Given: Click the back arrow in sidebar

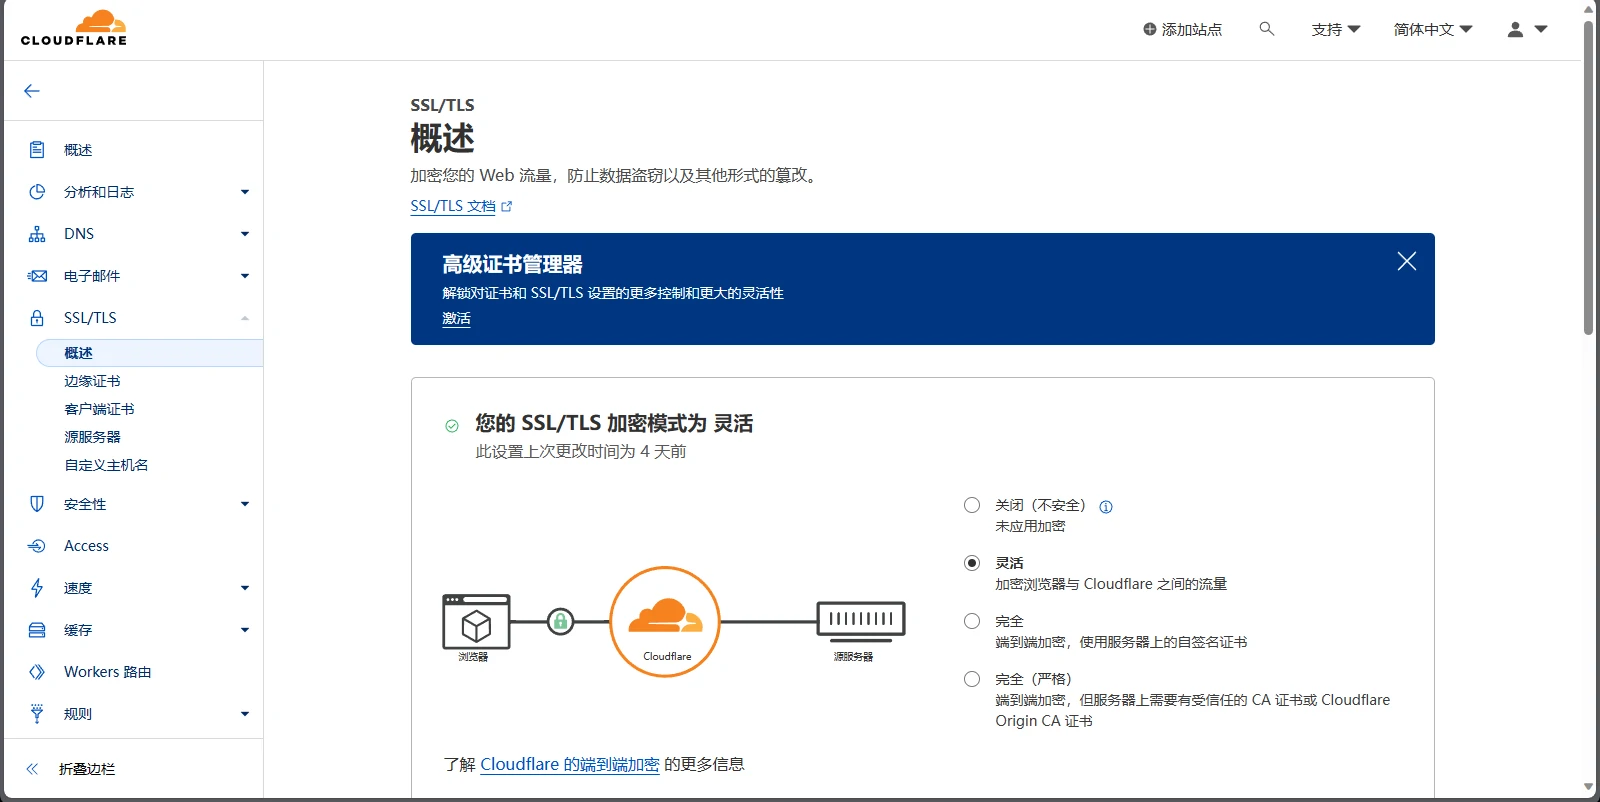Looking at the screenshot, I should (32, 91).
